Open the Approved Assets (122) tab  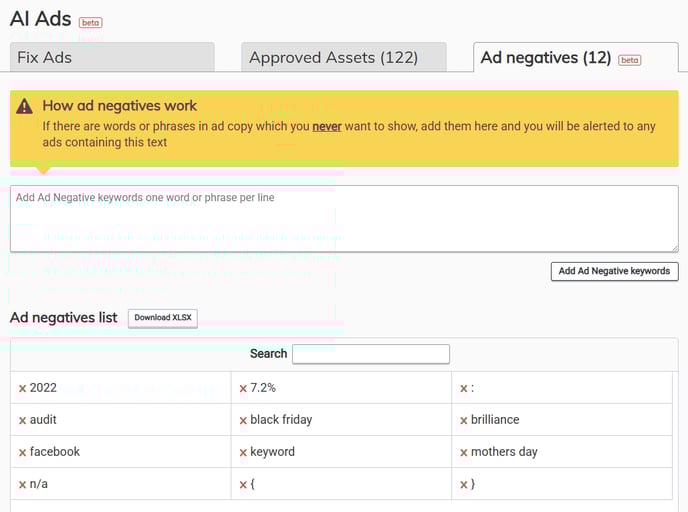tap(343, 57)
